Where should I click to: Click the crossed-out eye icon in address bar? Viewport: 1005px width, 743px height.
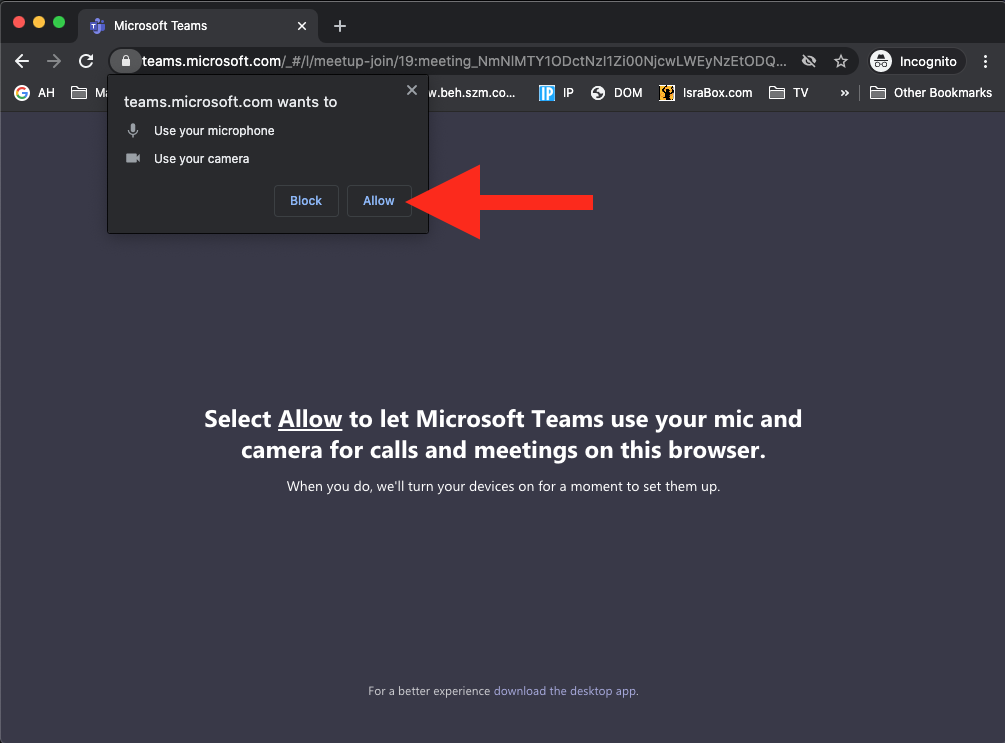tap(809, 61)
